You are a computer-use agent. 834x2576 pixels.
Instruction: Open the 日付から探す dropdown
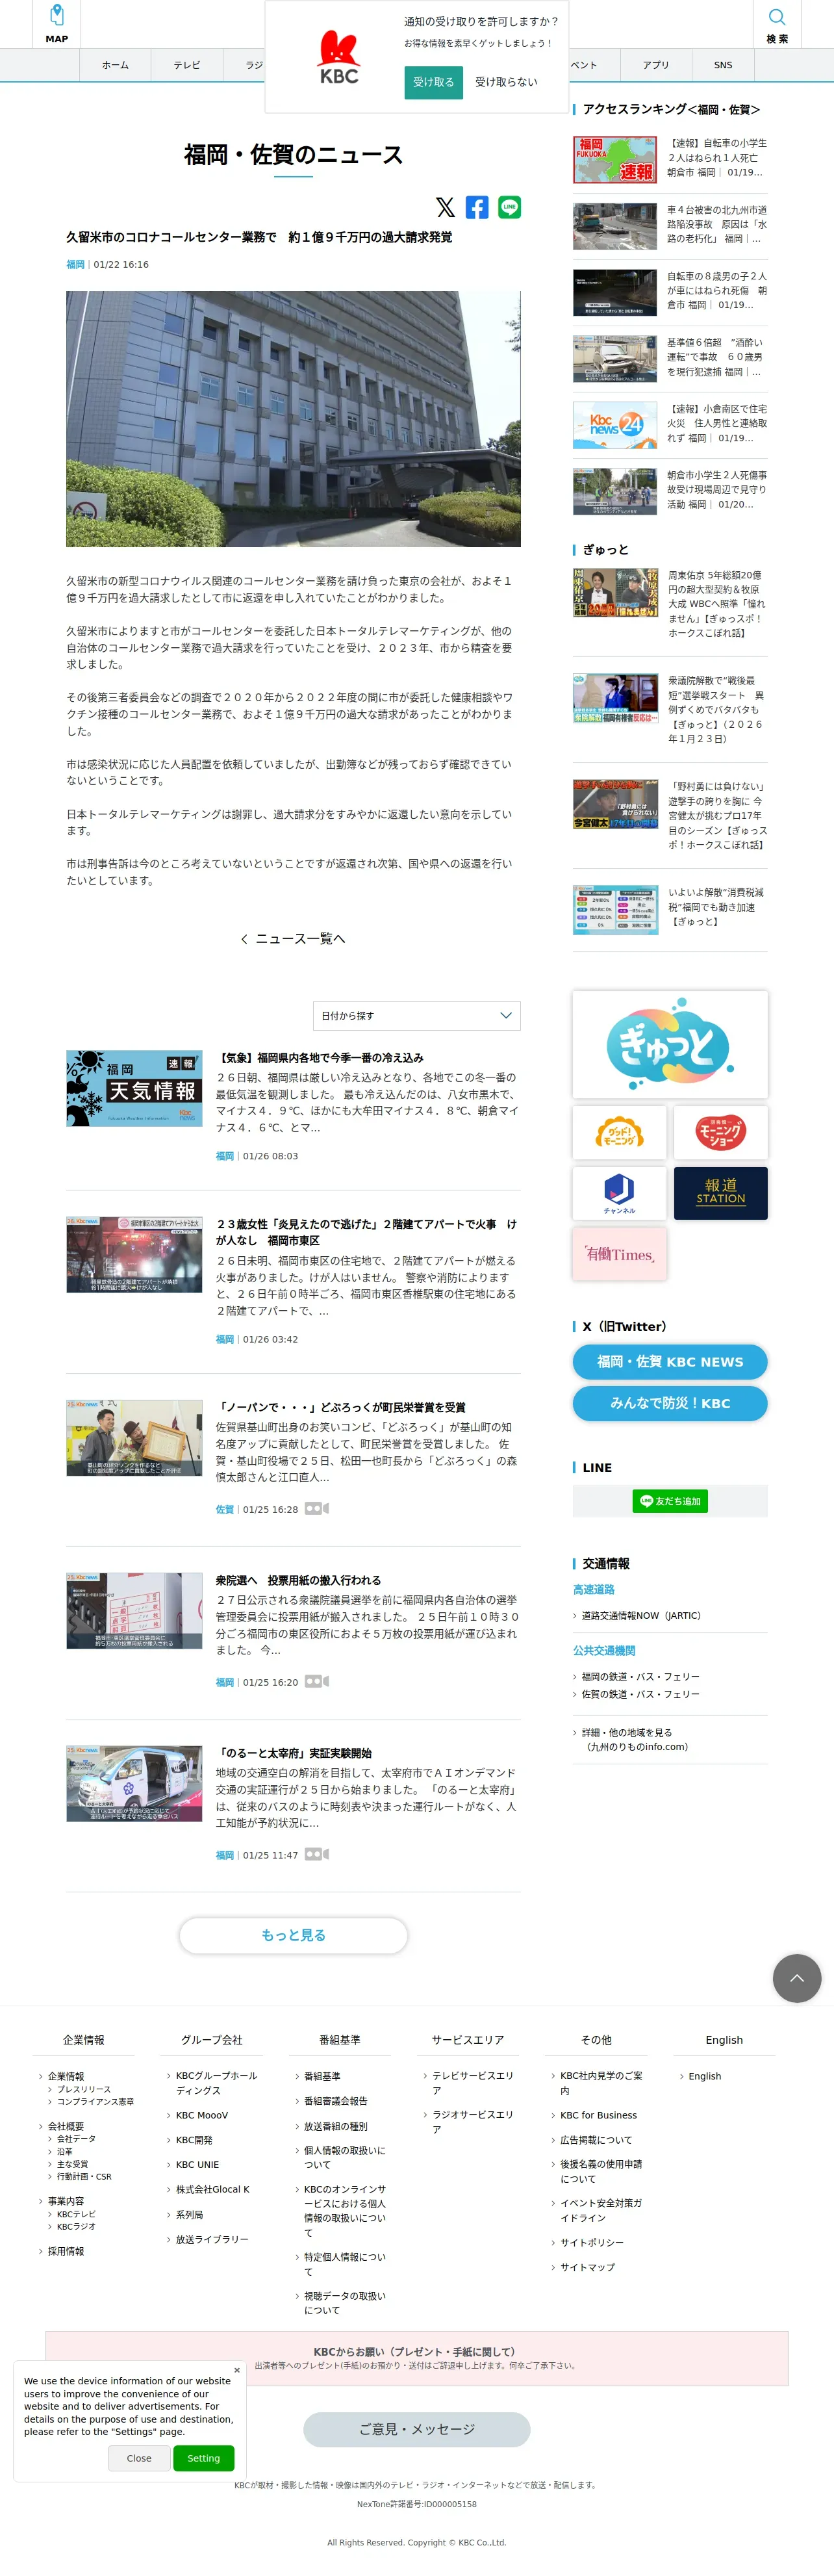[x=416, y=1015]
